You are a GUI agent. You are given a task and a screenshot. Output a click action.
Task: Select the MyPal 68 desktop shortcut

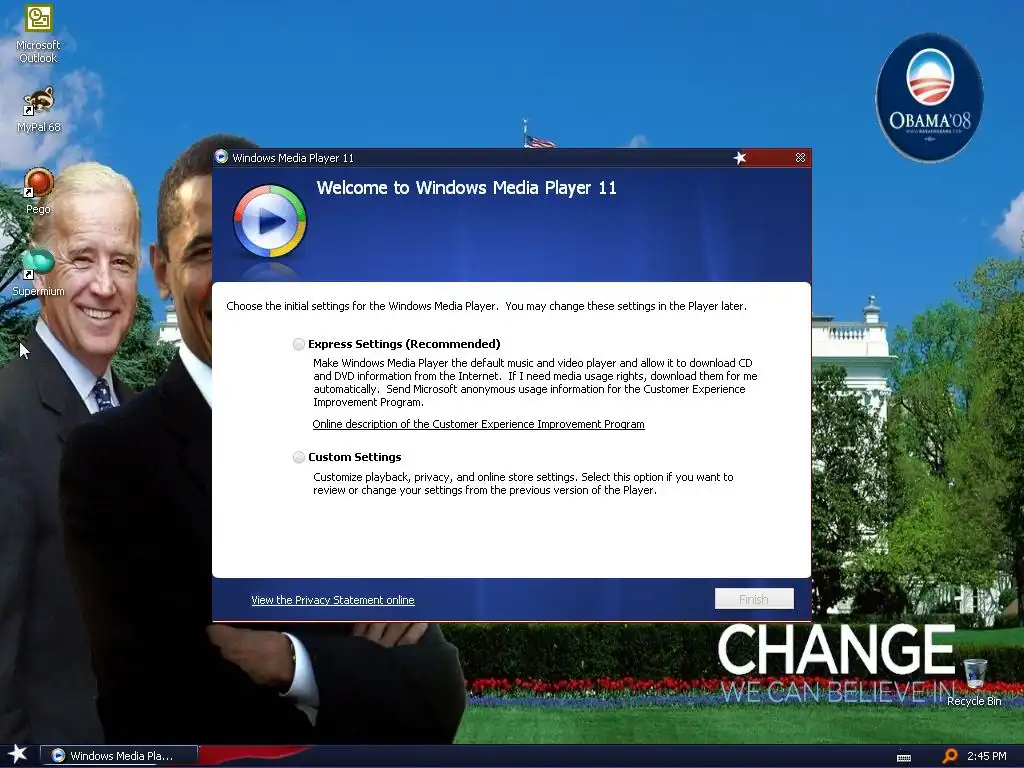click(x=38, y=109)
